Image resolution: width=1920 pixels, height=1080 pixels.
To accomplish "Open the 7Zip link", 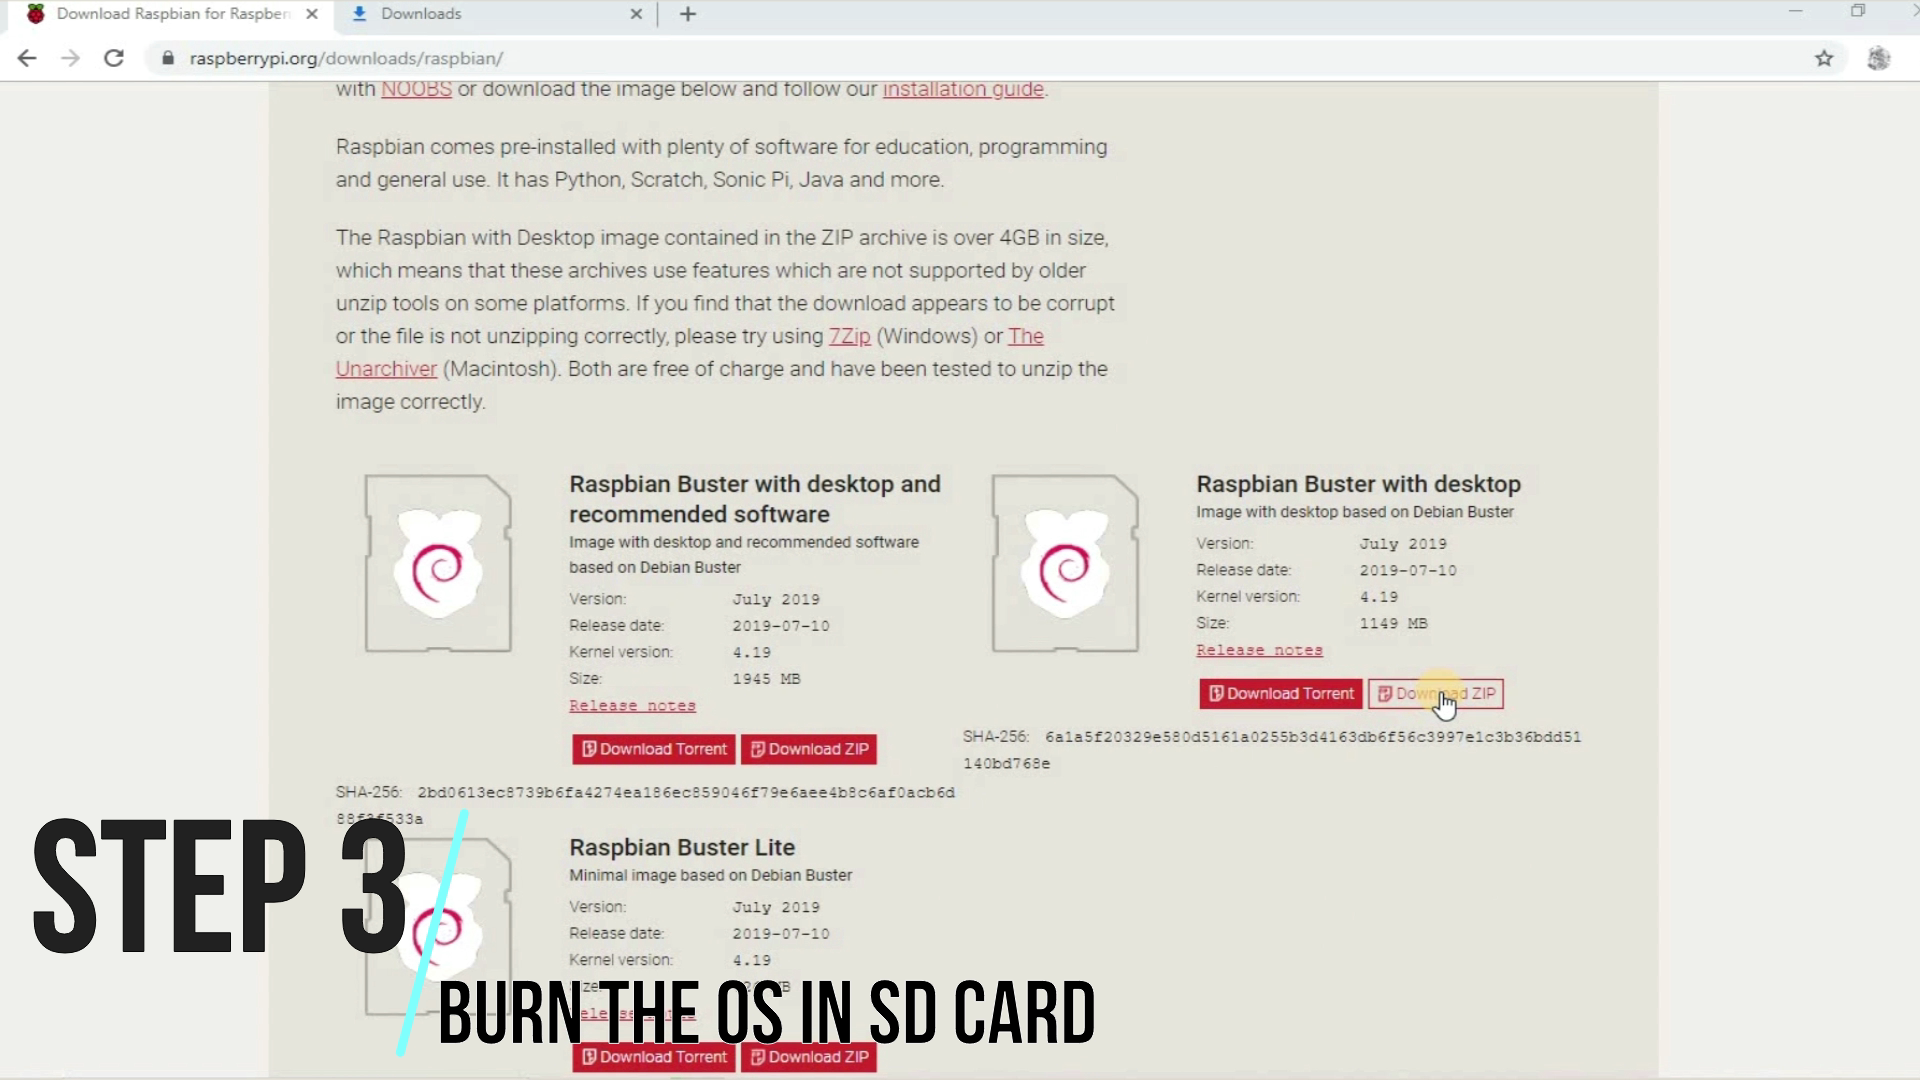I will [849, 336].
